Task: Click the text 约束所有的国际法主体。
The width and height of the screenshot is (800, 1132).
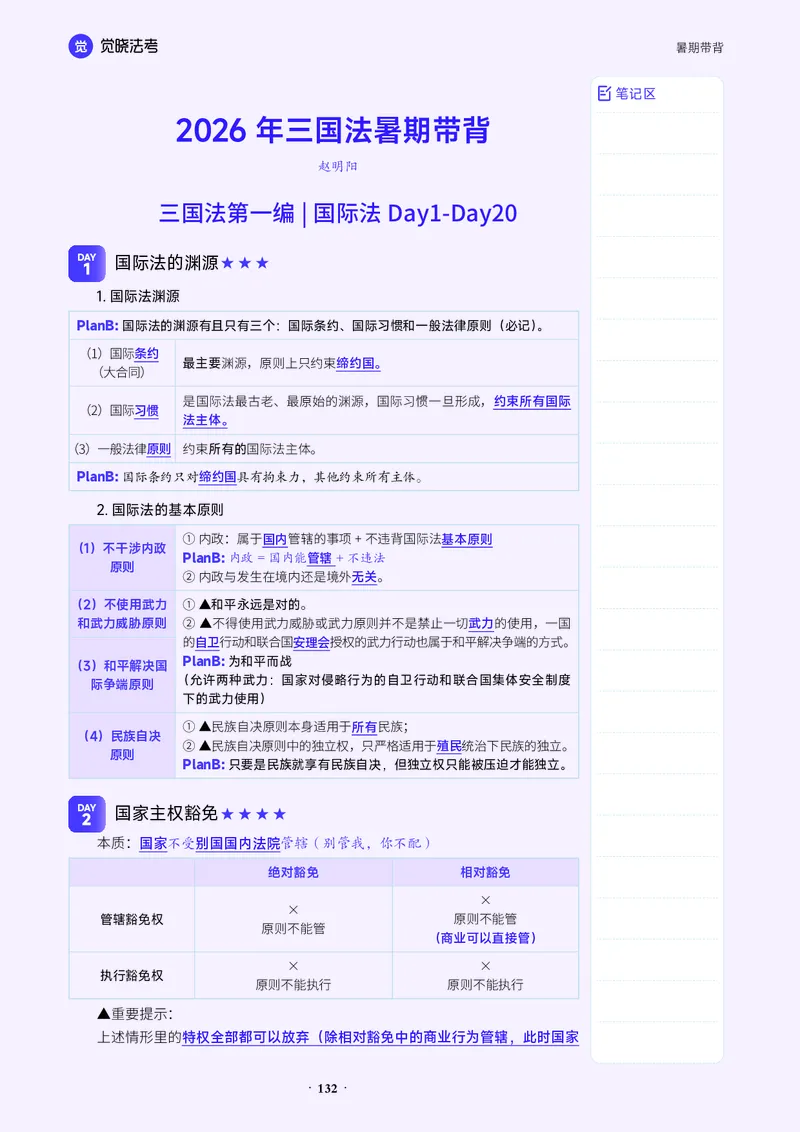Action: (x=250, y=449)
